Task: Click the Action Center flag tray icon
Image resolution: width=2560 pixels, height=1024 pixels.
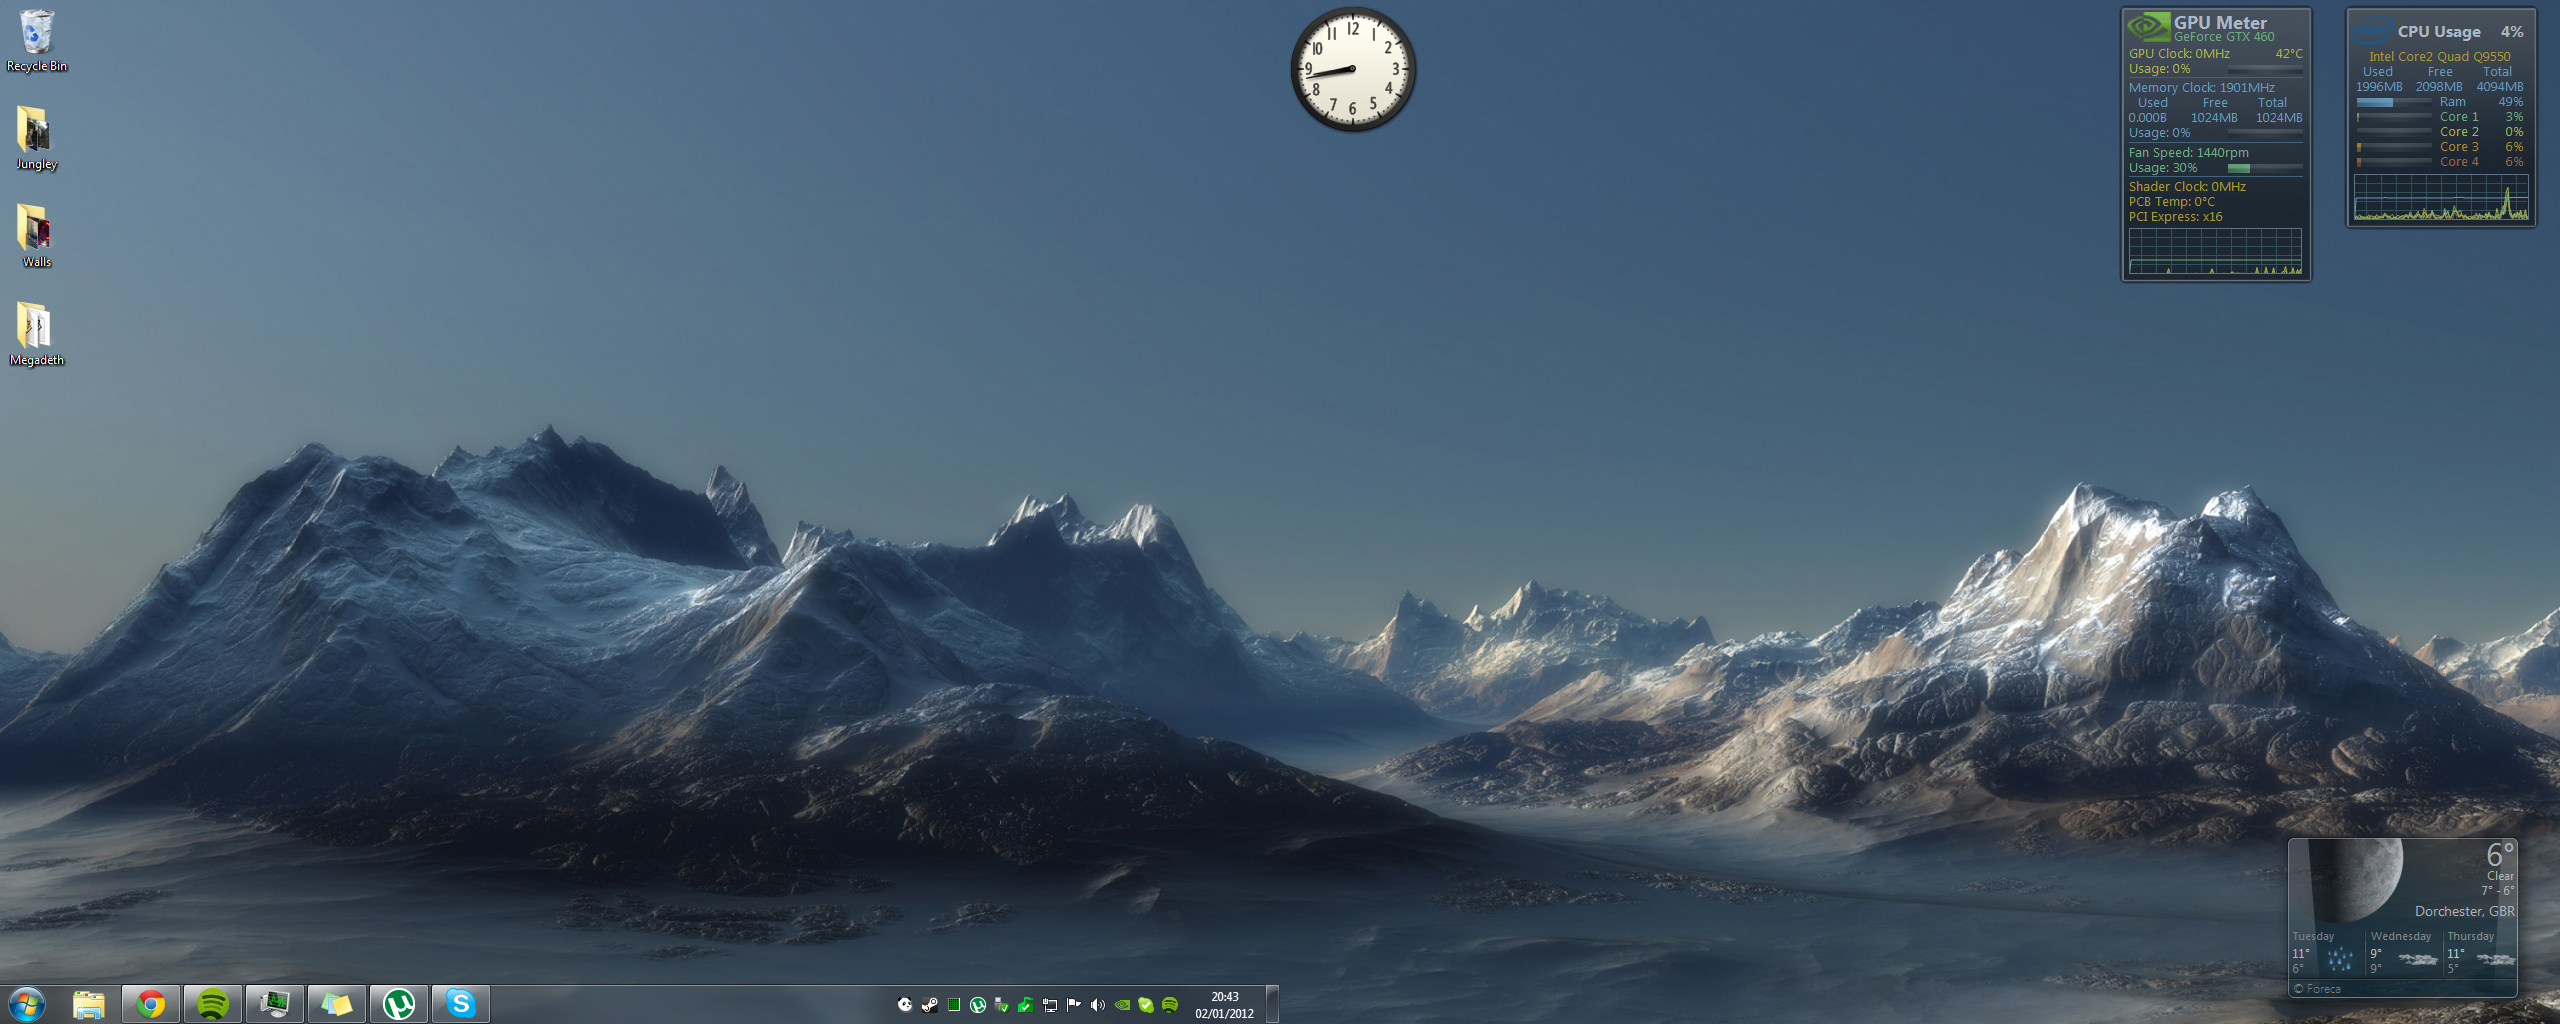Action: click(1074, 1005)
